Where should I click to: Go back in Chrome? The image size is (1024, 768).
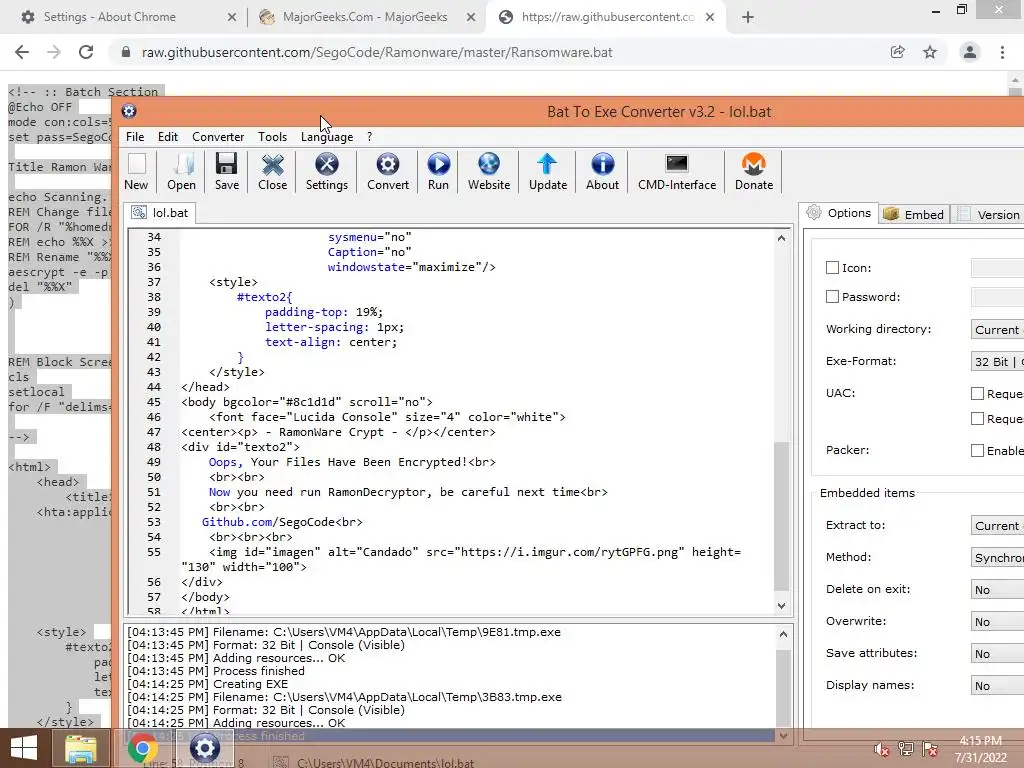tap(22, 52)
